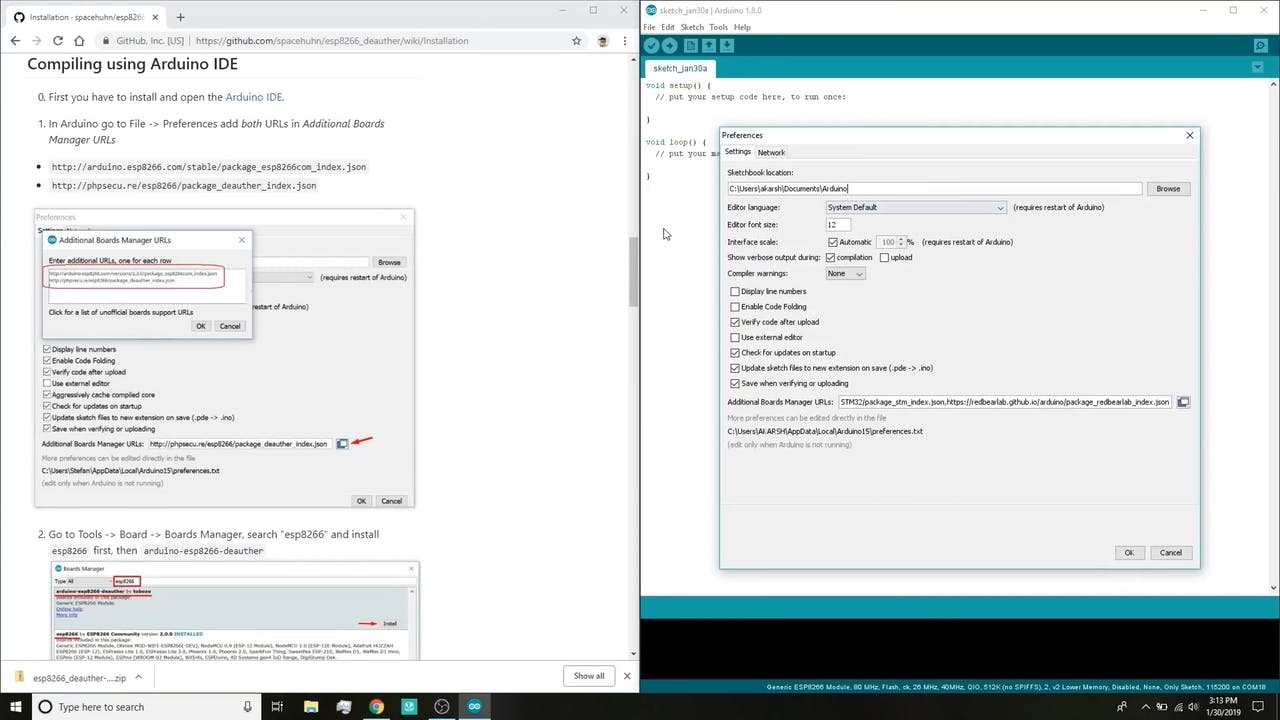1280x720 pixels.
Task: Open the Serial Monitor magnifier icon
Action: point(1261,46)
